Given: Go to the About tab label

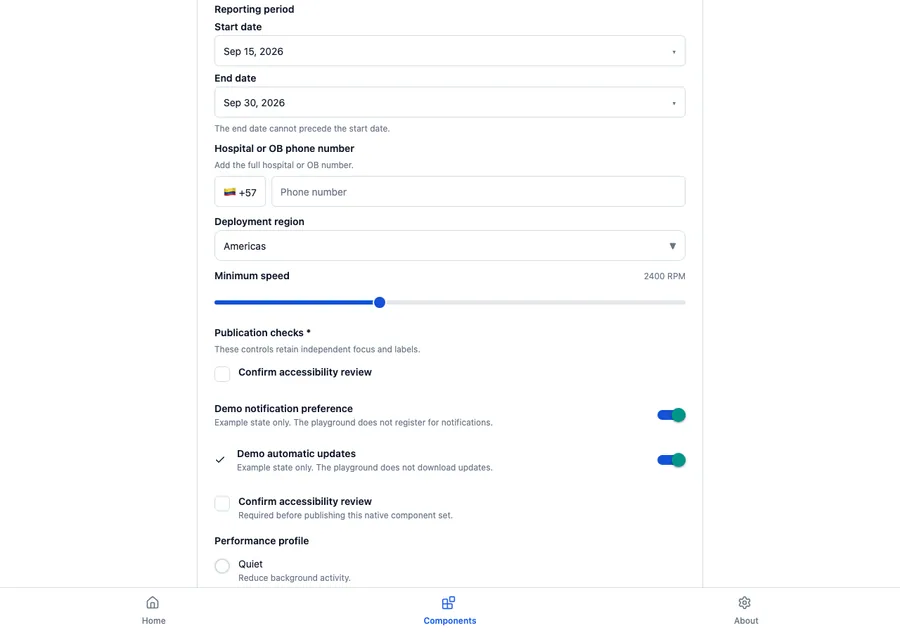Looking at the screenshot, I should coord(746,620).
